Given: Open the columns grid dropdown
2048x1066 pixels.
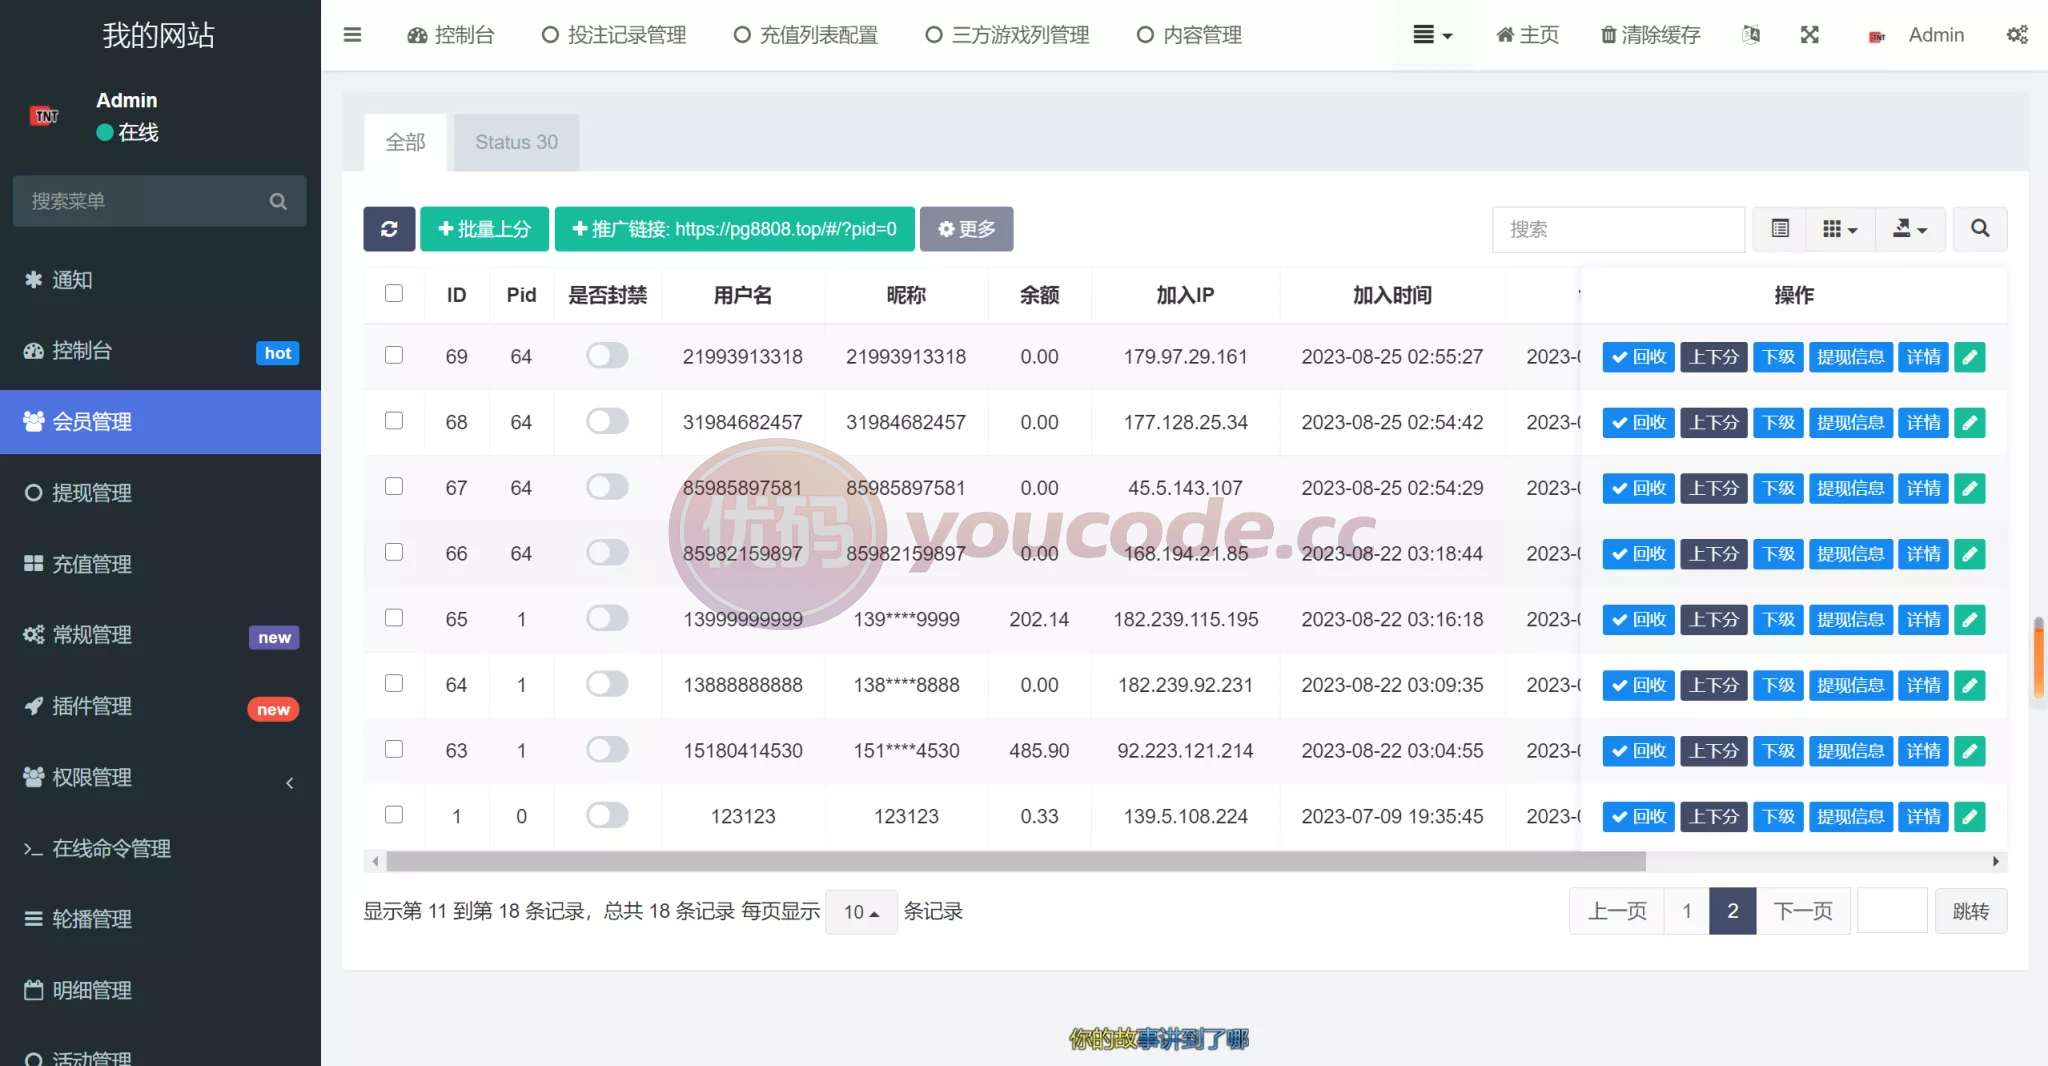Looking at the screenshot, I should tap(1840, 229).
